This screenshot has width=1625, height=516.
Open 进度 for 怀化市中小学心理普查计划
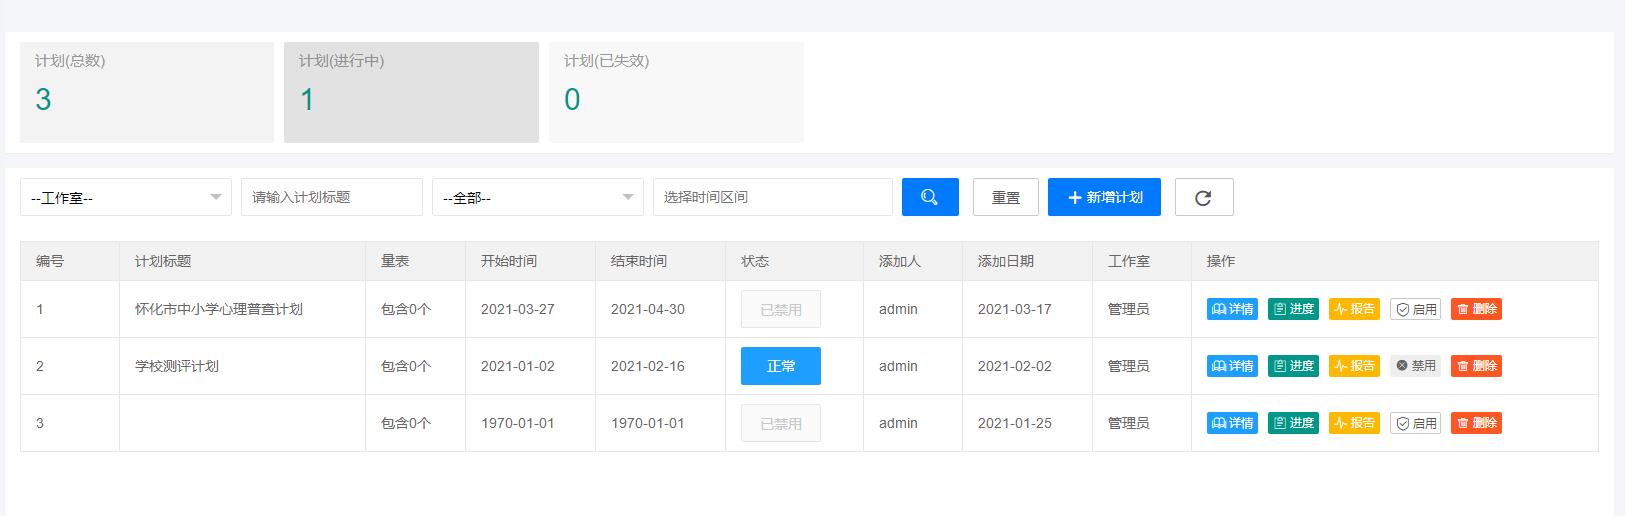click(x=1293, y=309)
